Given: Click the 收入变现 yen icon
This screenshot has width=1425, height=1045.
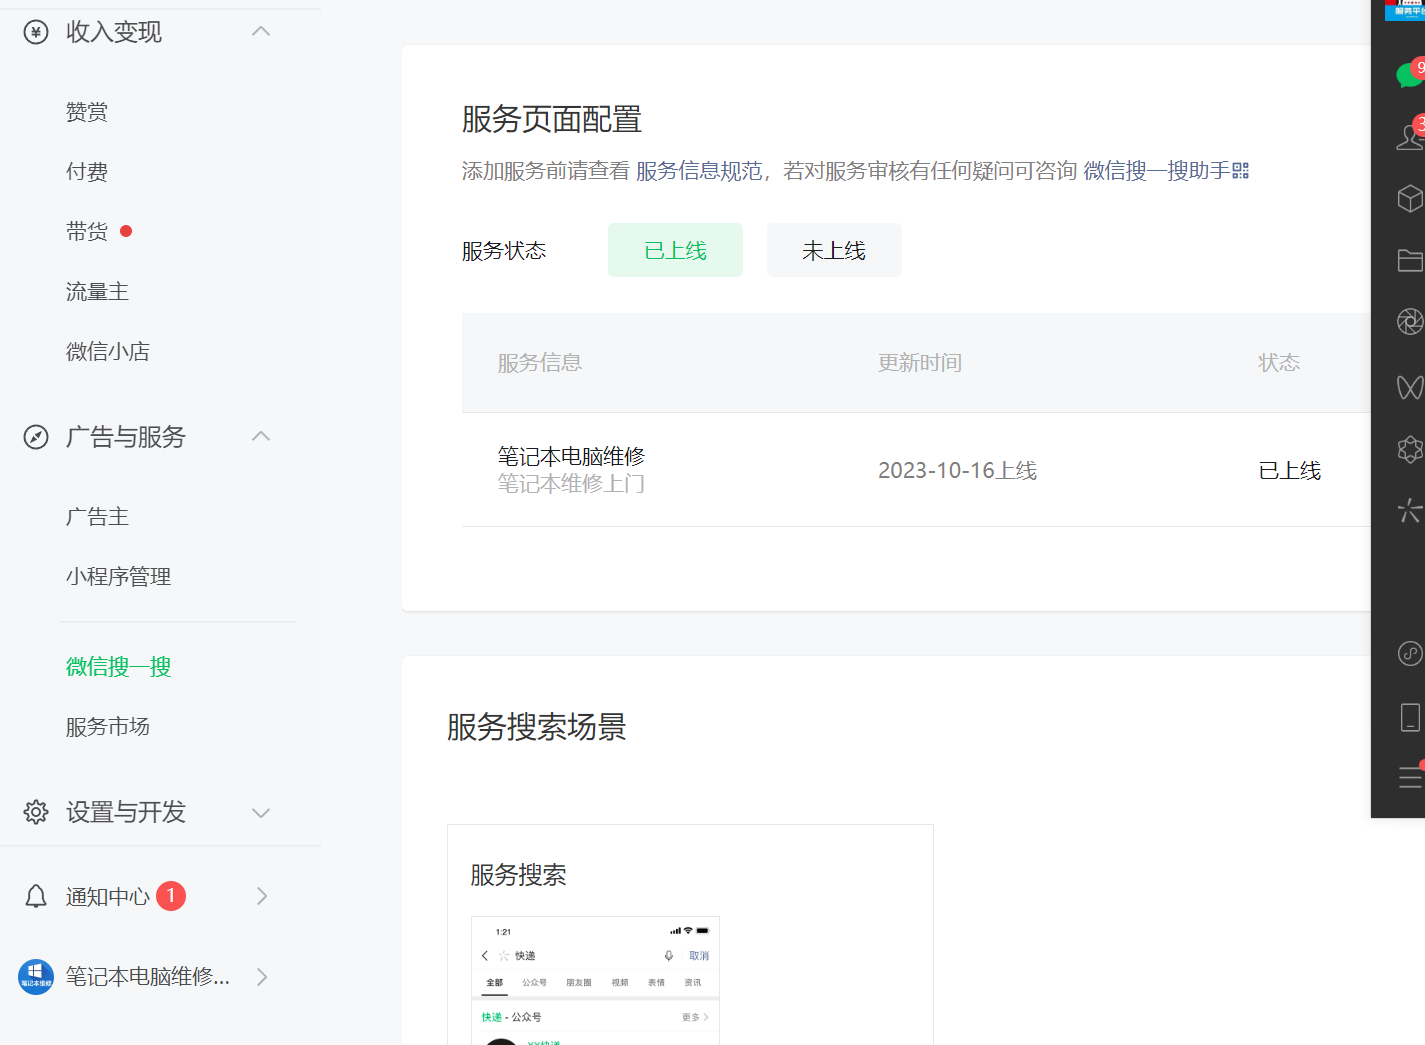Looking at the screenshot, I should pyautogui.click(x=36, y=33).
